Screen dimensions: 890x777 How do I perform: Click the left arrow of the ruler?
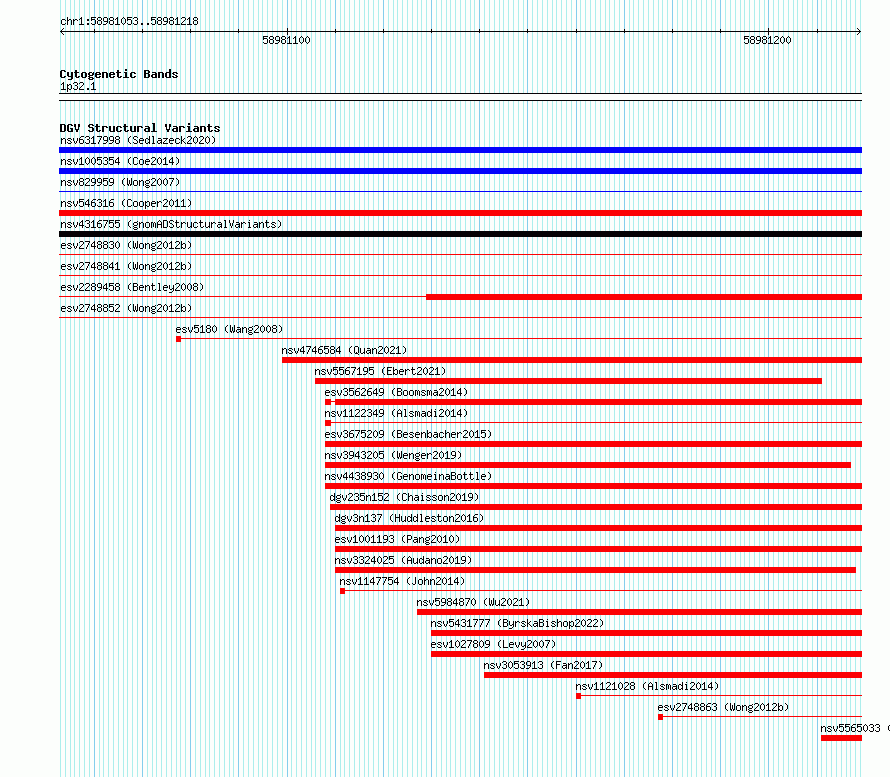(62, 31)
